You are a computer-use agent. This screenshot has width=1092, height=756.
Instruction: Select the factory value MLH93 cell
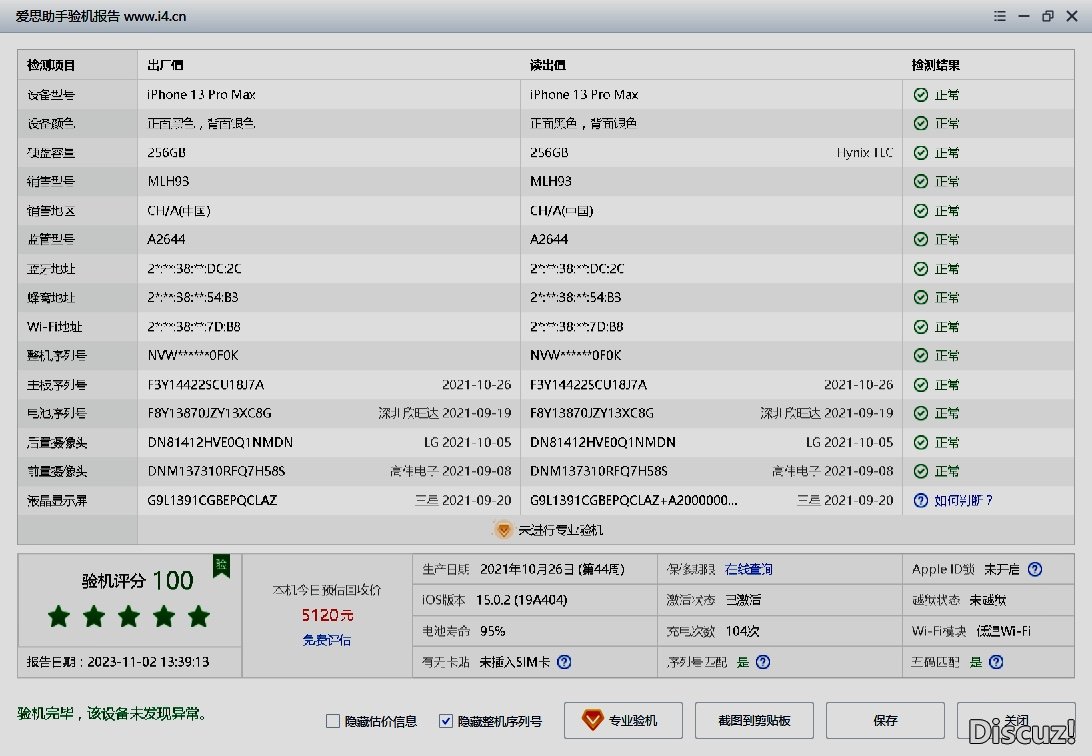coord(168,181)
